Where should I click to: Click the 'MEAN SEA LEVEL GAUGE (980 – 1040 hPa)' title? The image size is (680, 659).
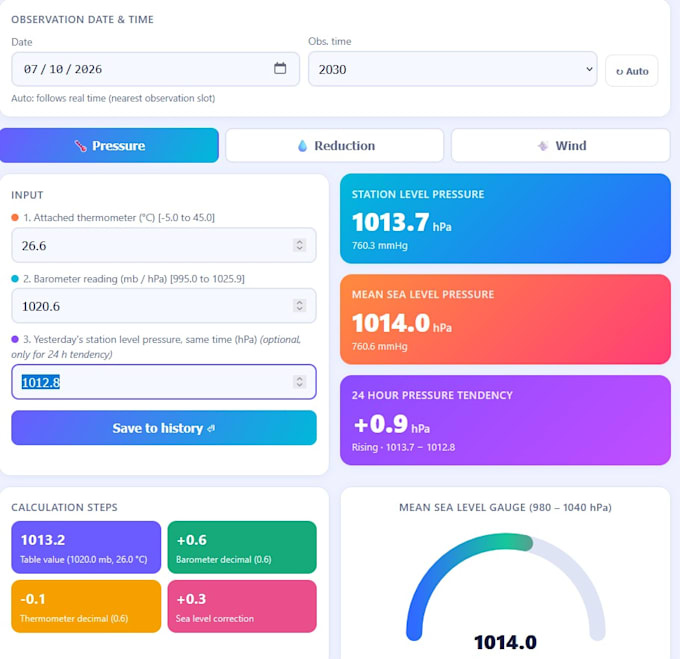(505, 507)
